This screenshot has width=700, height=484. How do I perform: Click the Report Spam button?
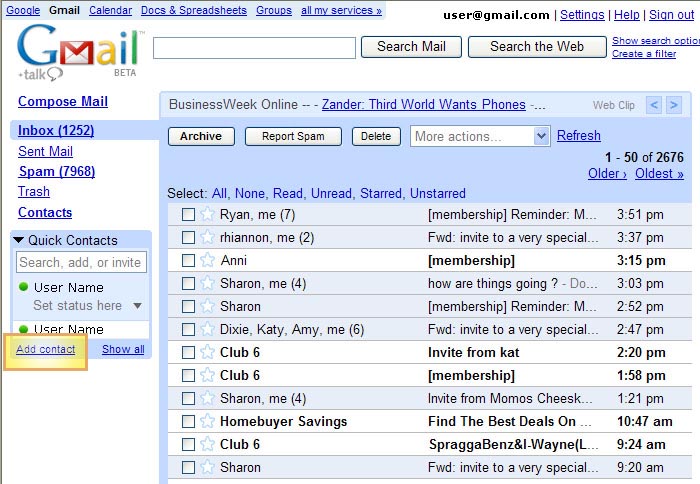pyautogui.click(x=293, y=136)
